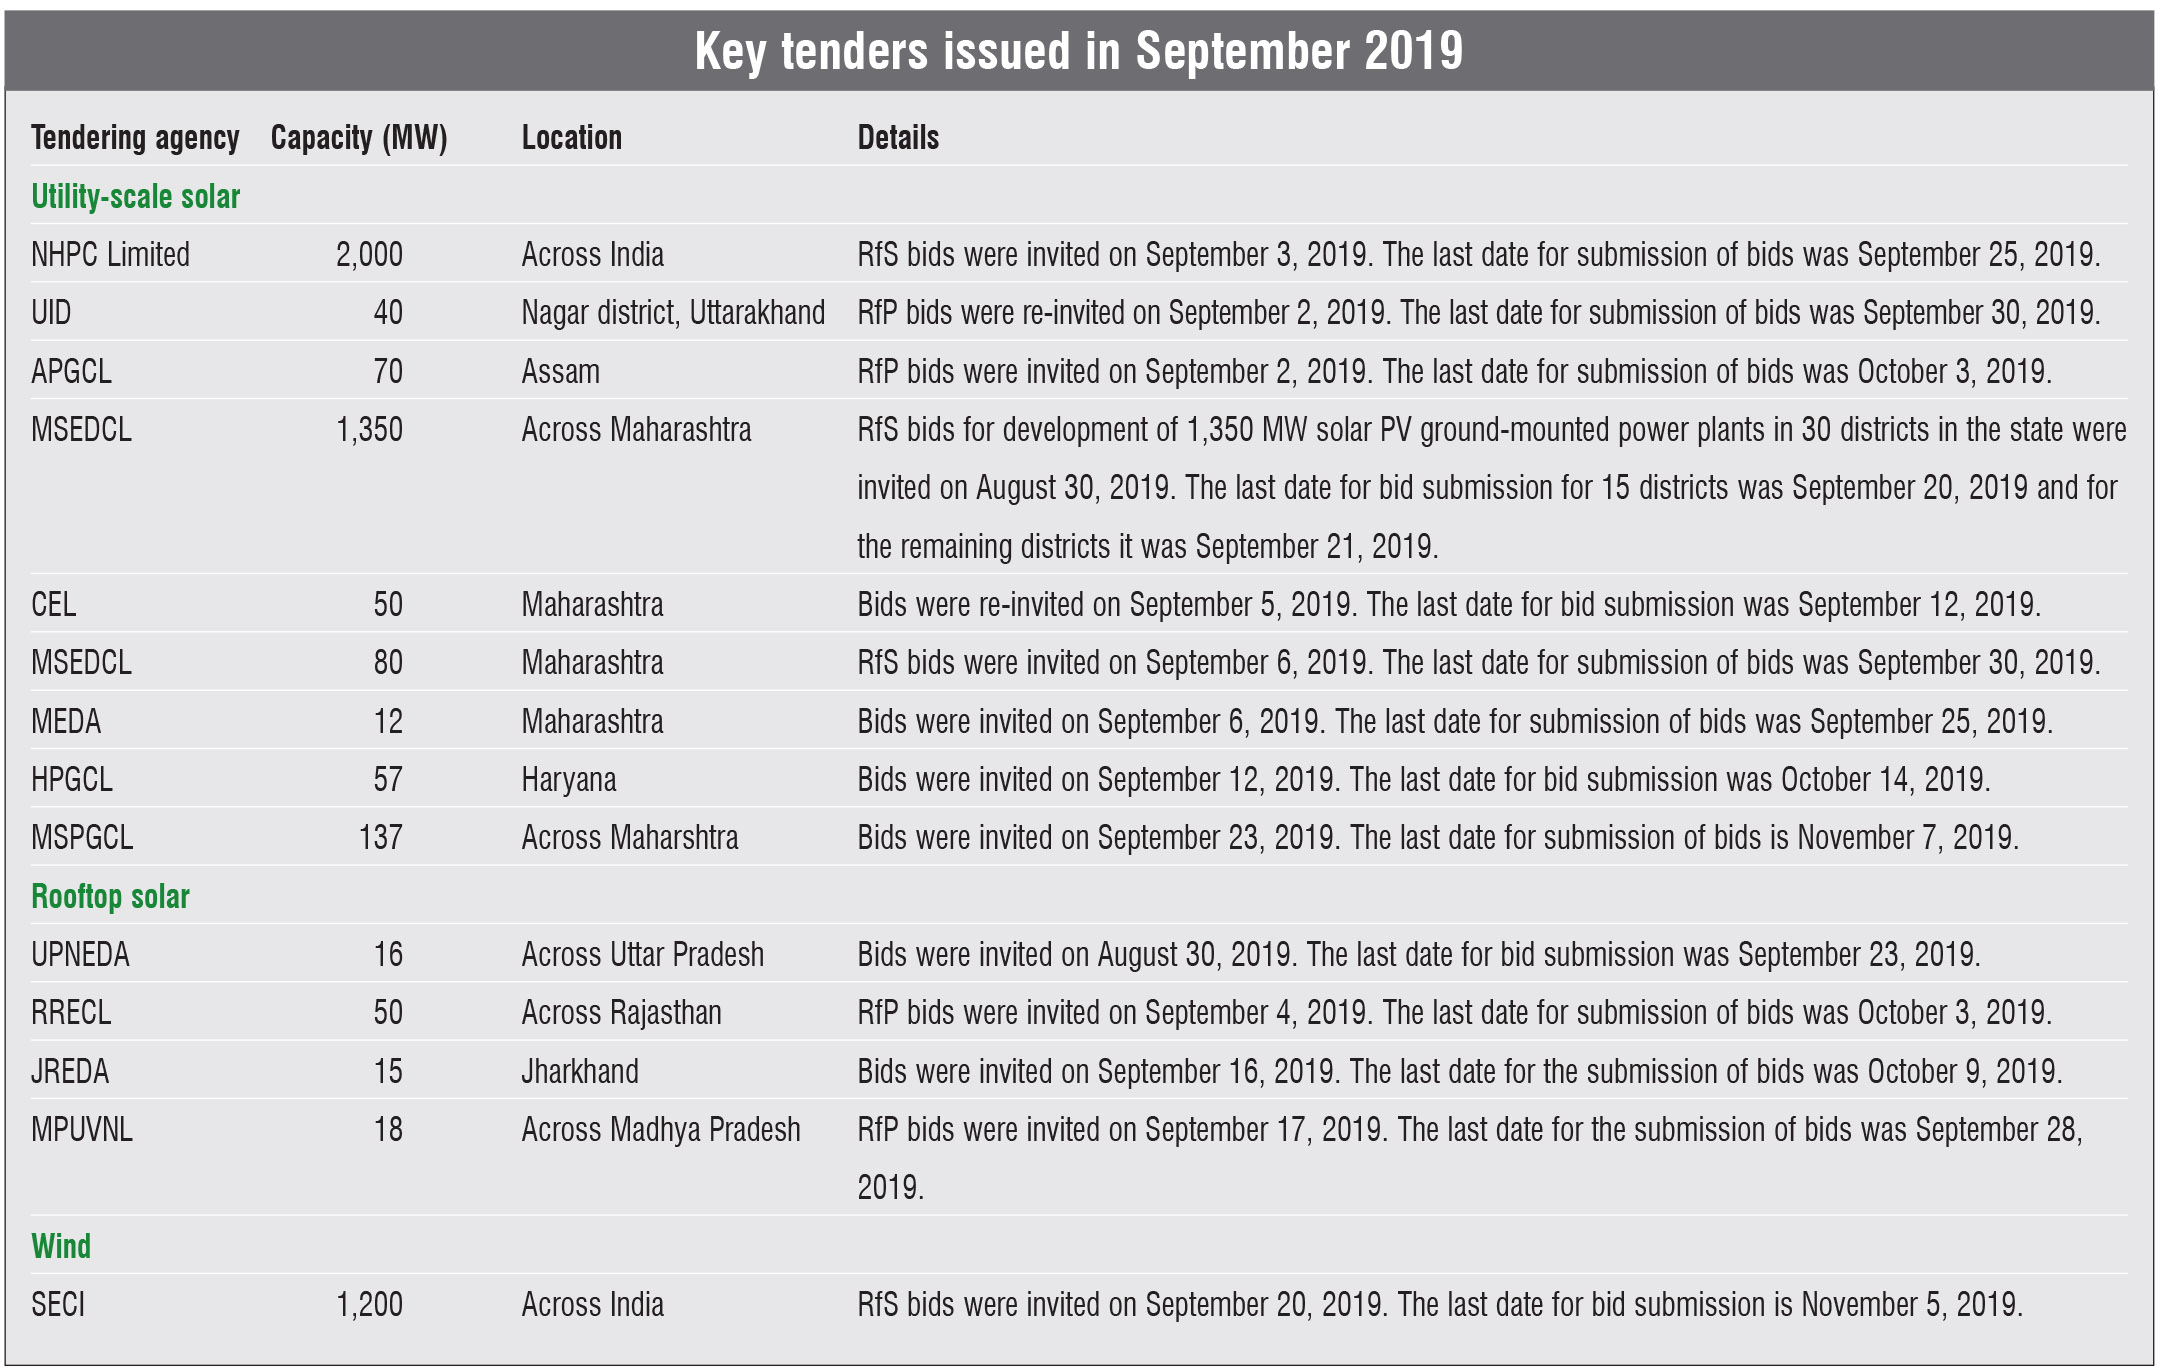Click the 'Capacity (MW)' column header
The height and width of the screenshot is (1371, 2163).
[x=359, y=138]
